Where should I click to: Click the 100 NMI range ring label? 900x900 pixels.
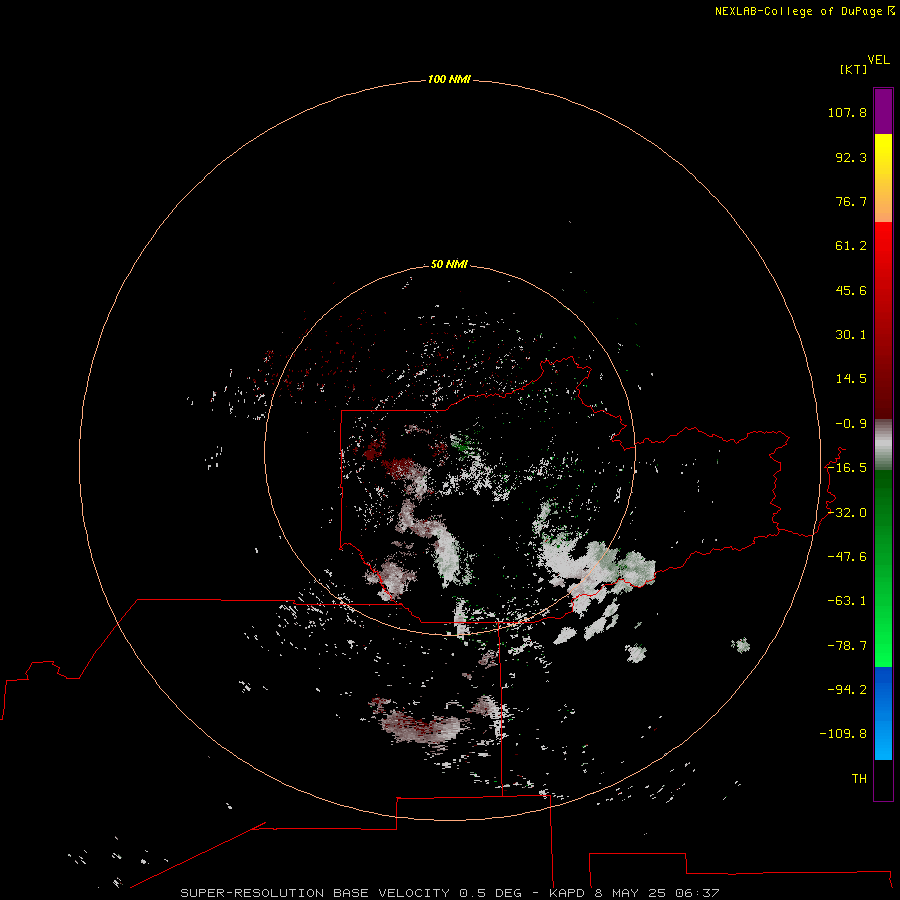449,79
